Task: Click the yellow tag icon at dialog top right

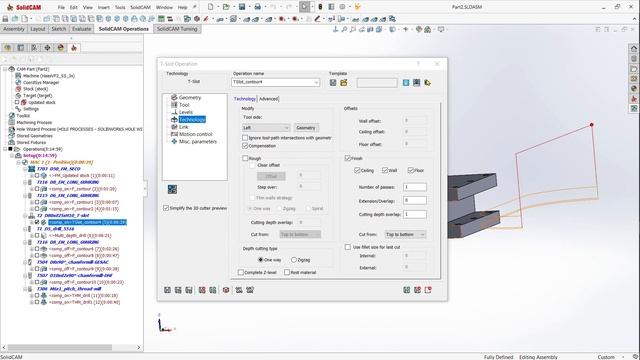Action: pos(427,83)
